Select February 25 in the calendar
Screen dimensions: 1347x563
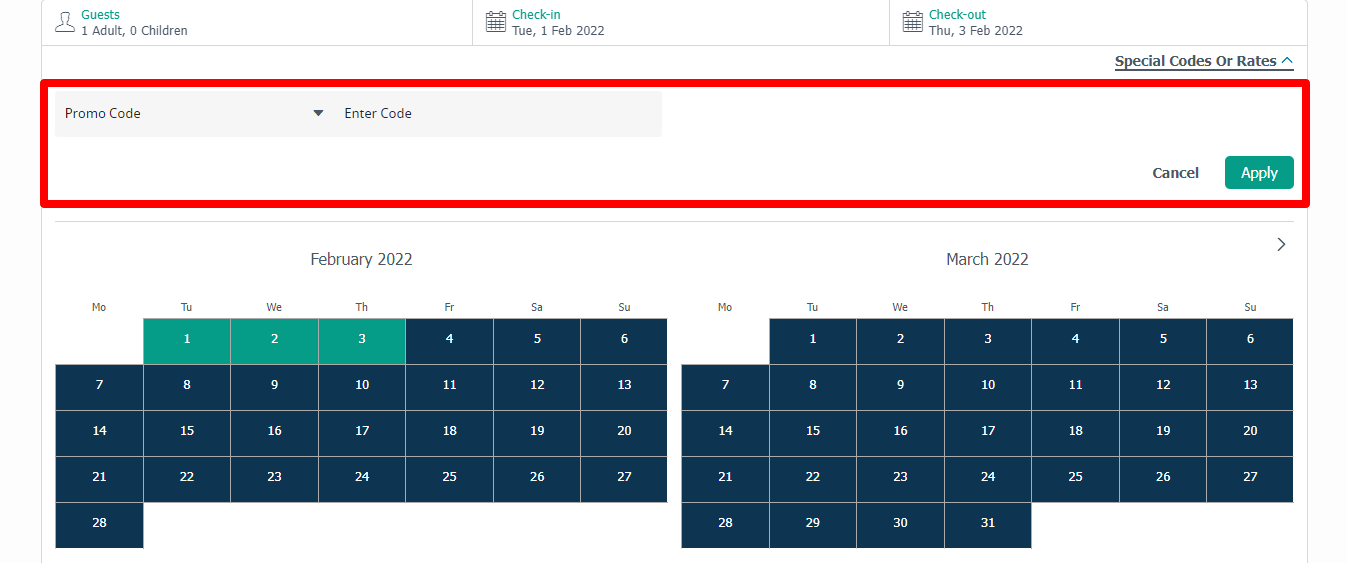[x=450, y=477]
